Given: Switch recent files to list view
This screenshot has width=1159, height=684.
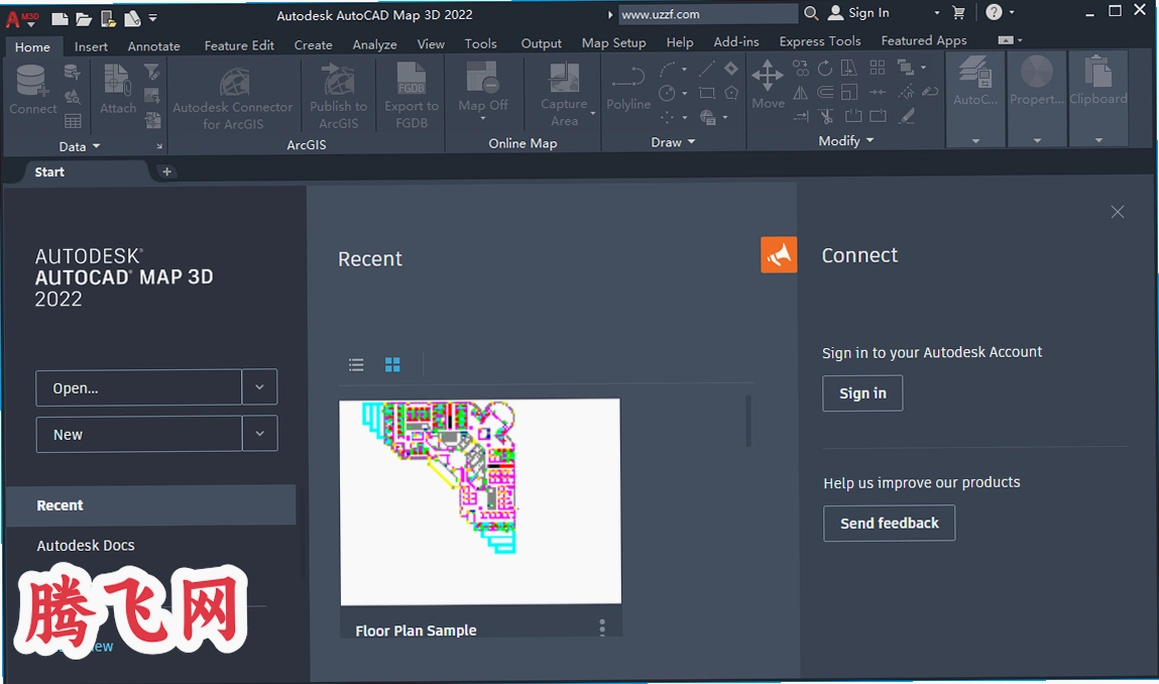Looking at the screenshot, I should 356,365.
